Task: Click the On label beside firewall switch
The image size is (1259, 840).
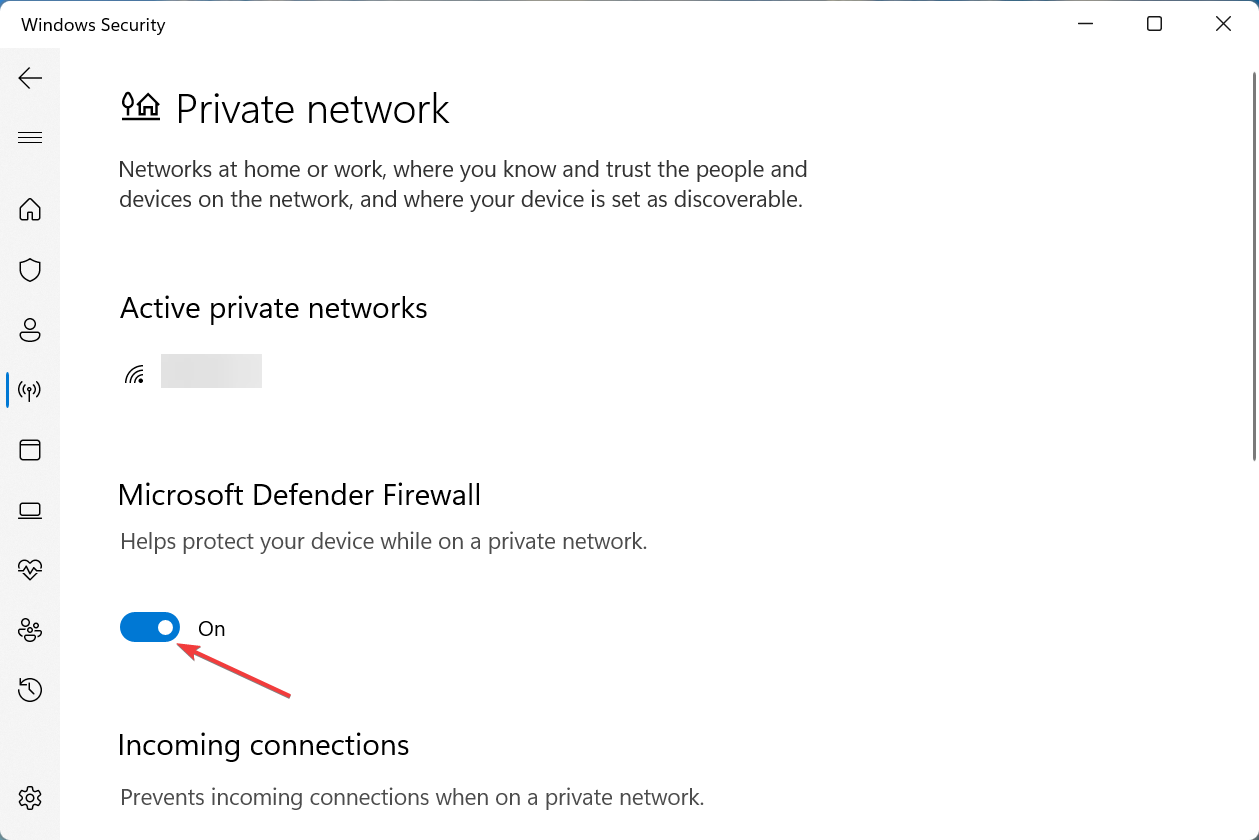Action: coord(212,629)
